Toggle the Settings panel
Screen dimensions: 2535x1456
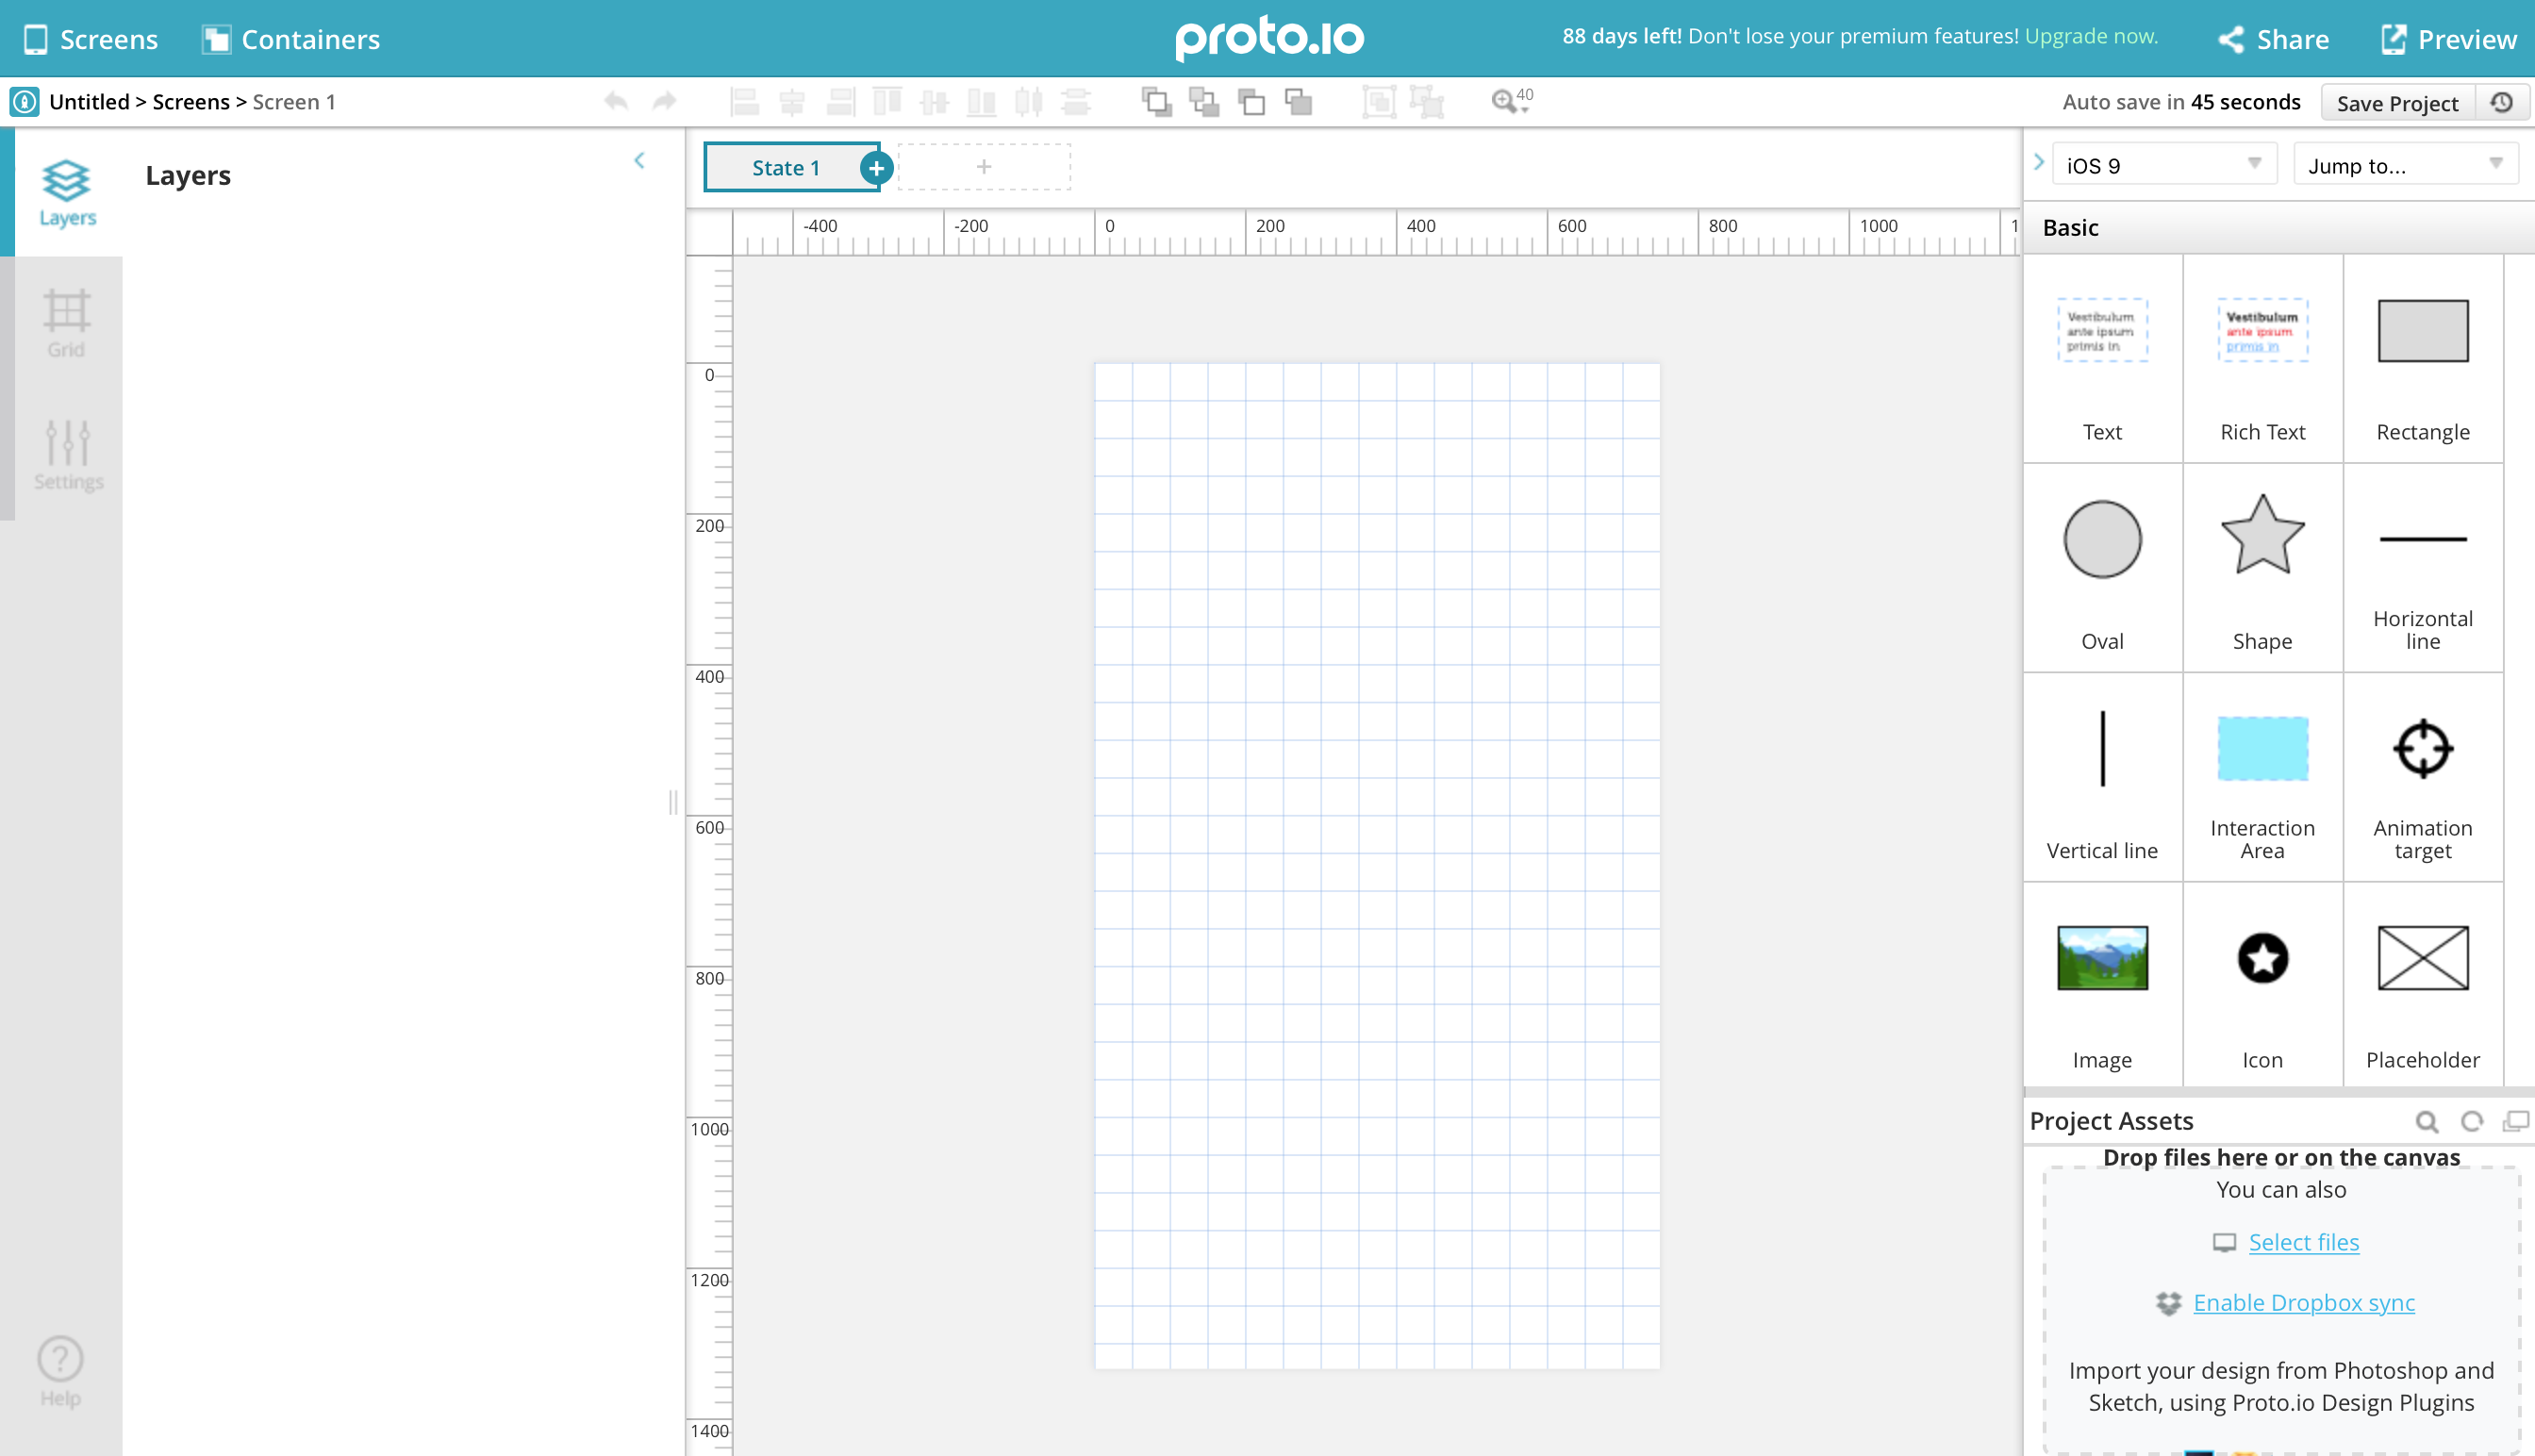pos(68,456)
